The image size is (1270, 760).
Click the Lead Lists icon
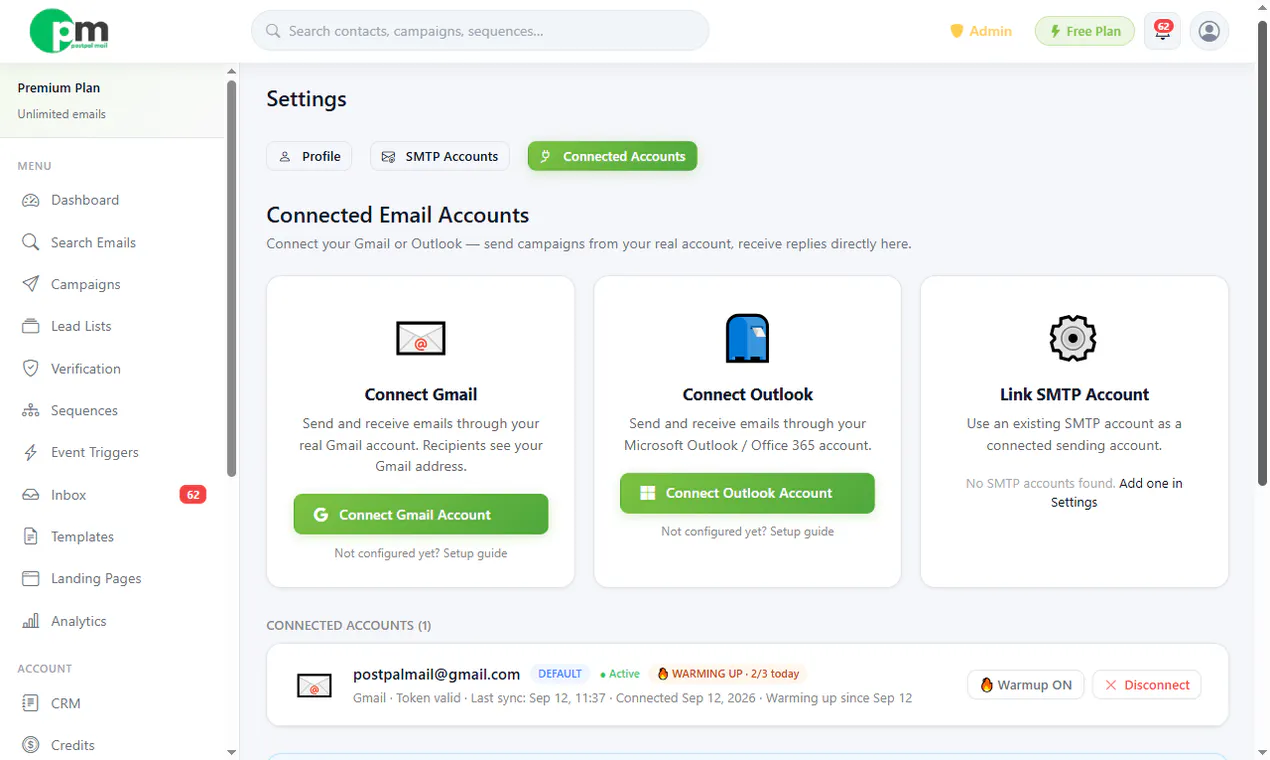pos(31,326)
